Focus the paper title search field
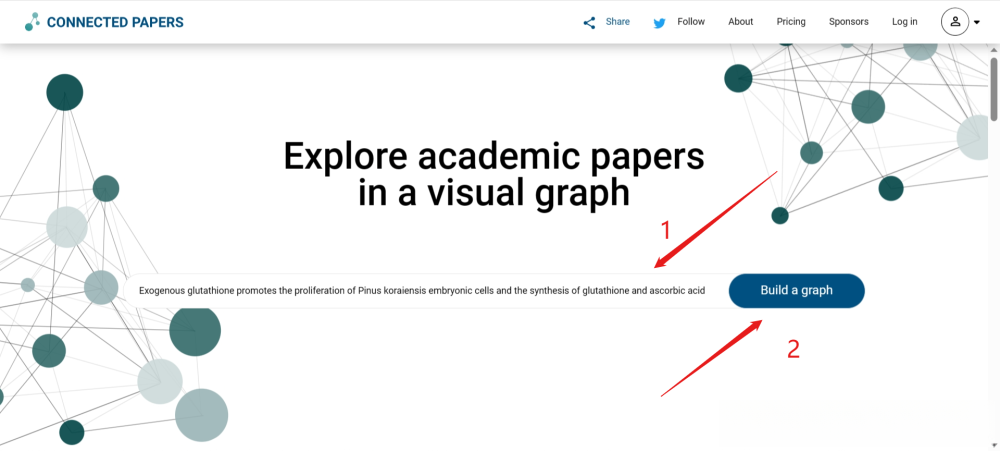 (x=422, y=291)
